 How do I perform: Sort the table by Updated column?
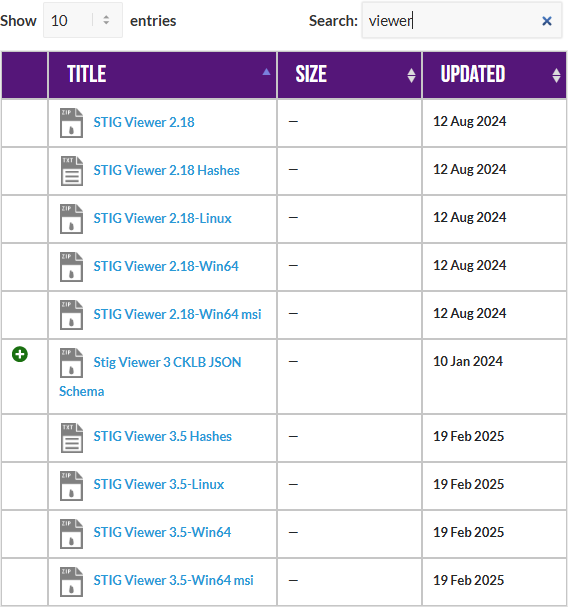(494, 75)
